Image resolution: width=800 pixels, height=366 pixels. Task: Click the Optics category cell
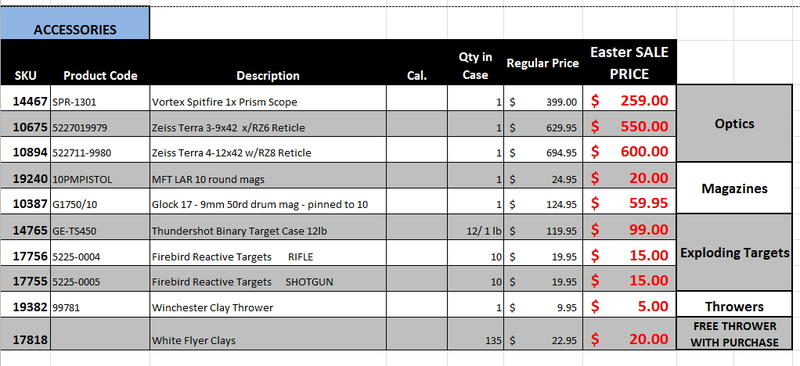pos(734,124)
